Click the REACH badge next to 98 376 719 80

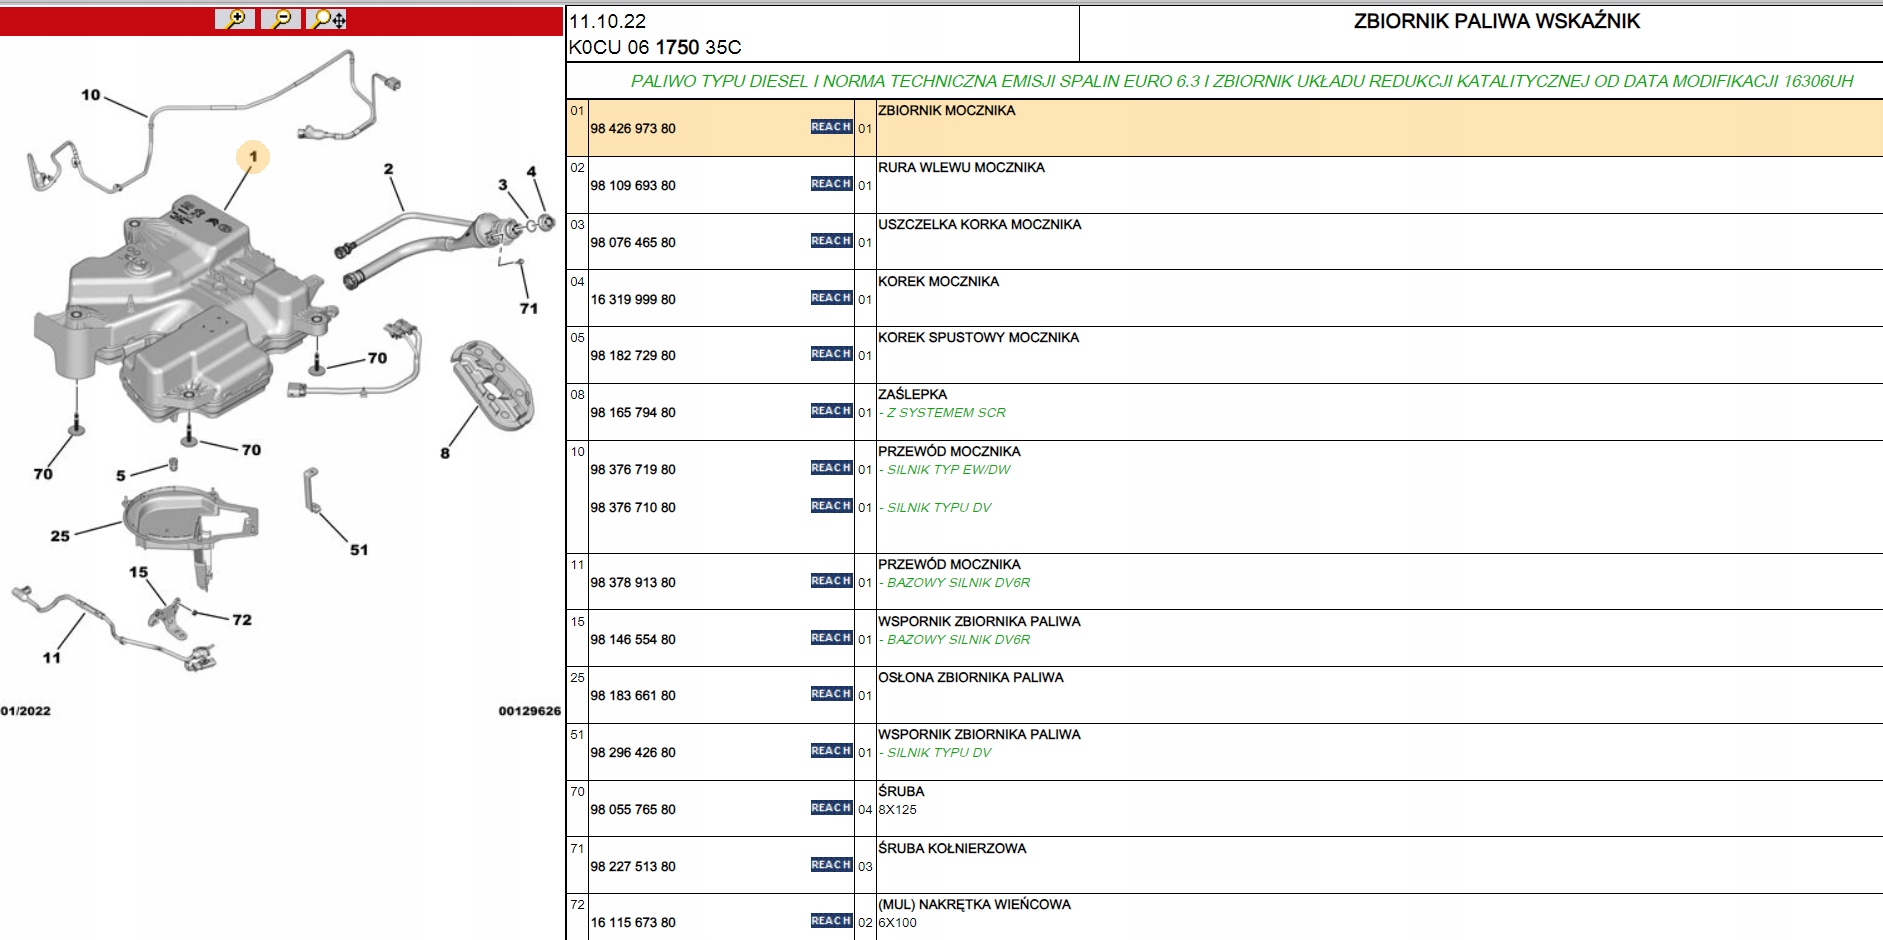tap(831, 468)
